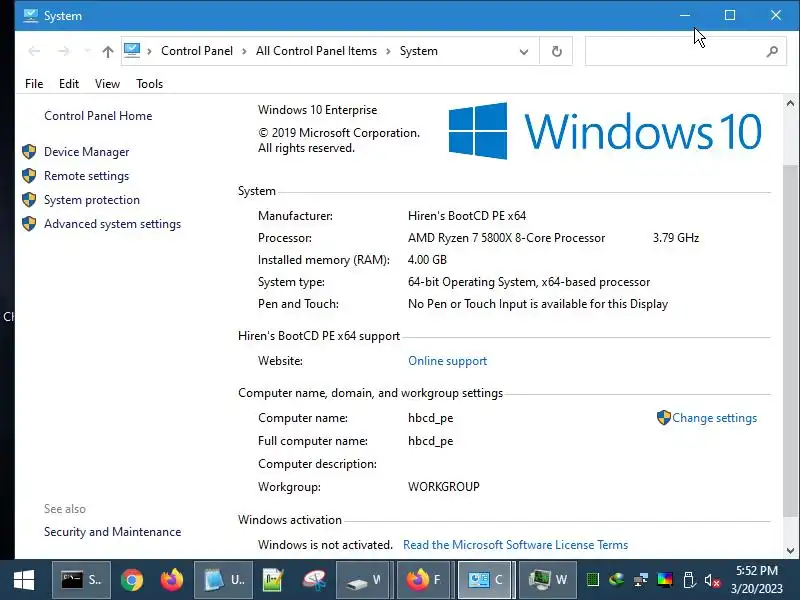
Task: Switch to the Command Prompt taskbar item
Action: [x=81, y=580]
